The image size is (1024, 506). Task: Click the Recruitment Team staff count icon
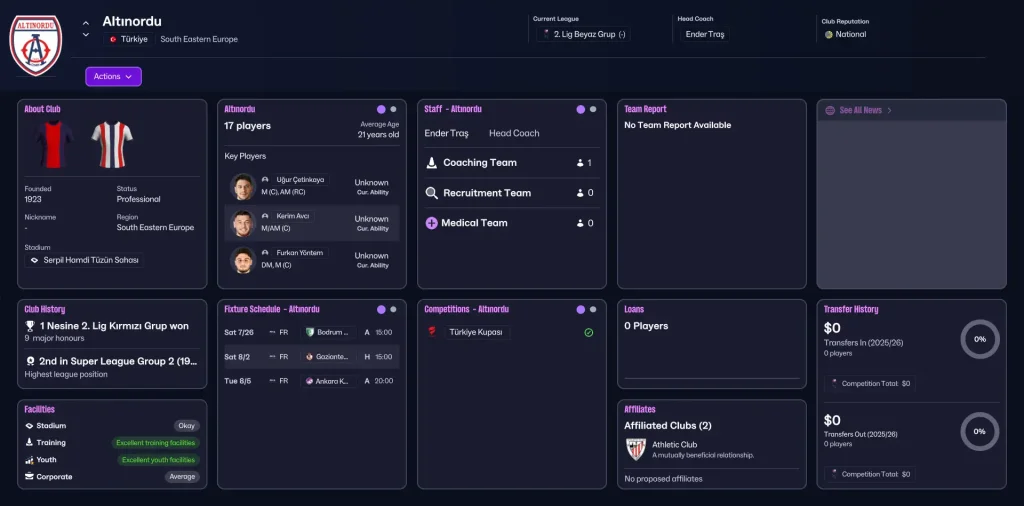point(580,193)
